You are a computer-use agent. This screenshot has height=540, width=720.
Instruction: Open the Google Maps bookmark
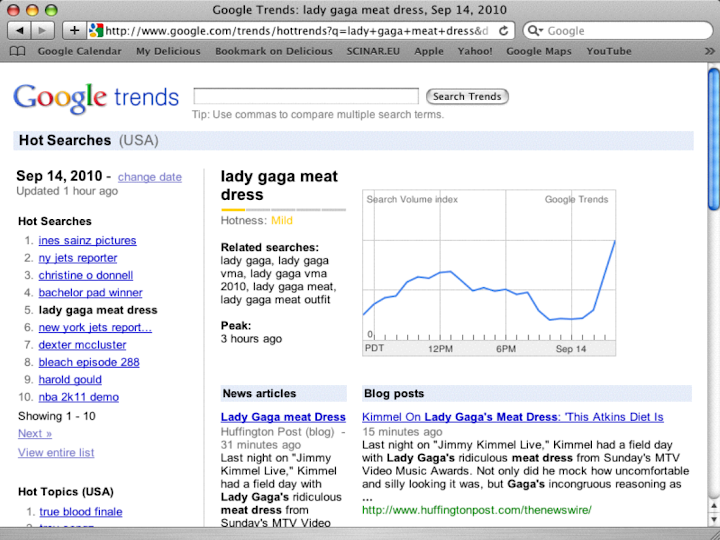coord(538,51)
